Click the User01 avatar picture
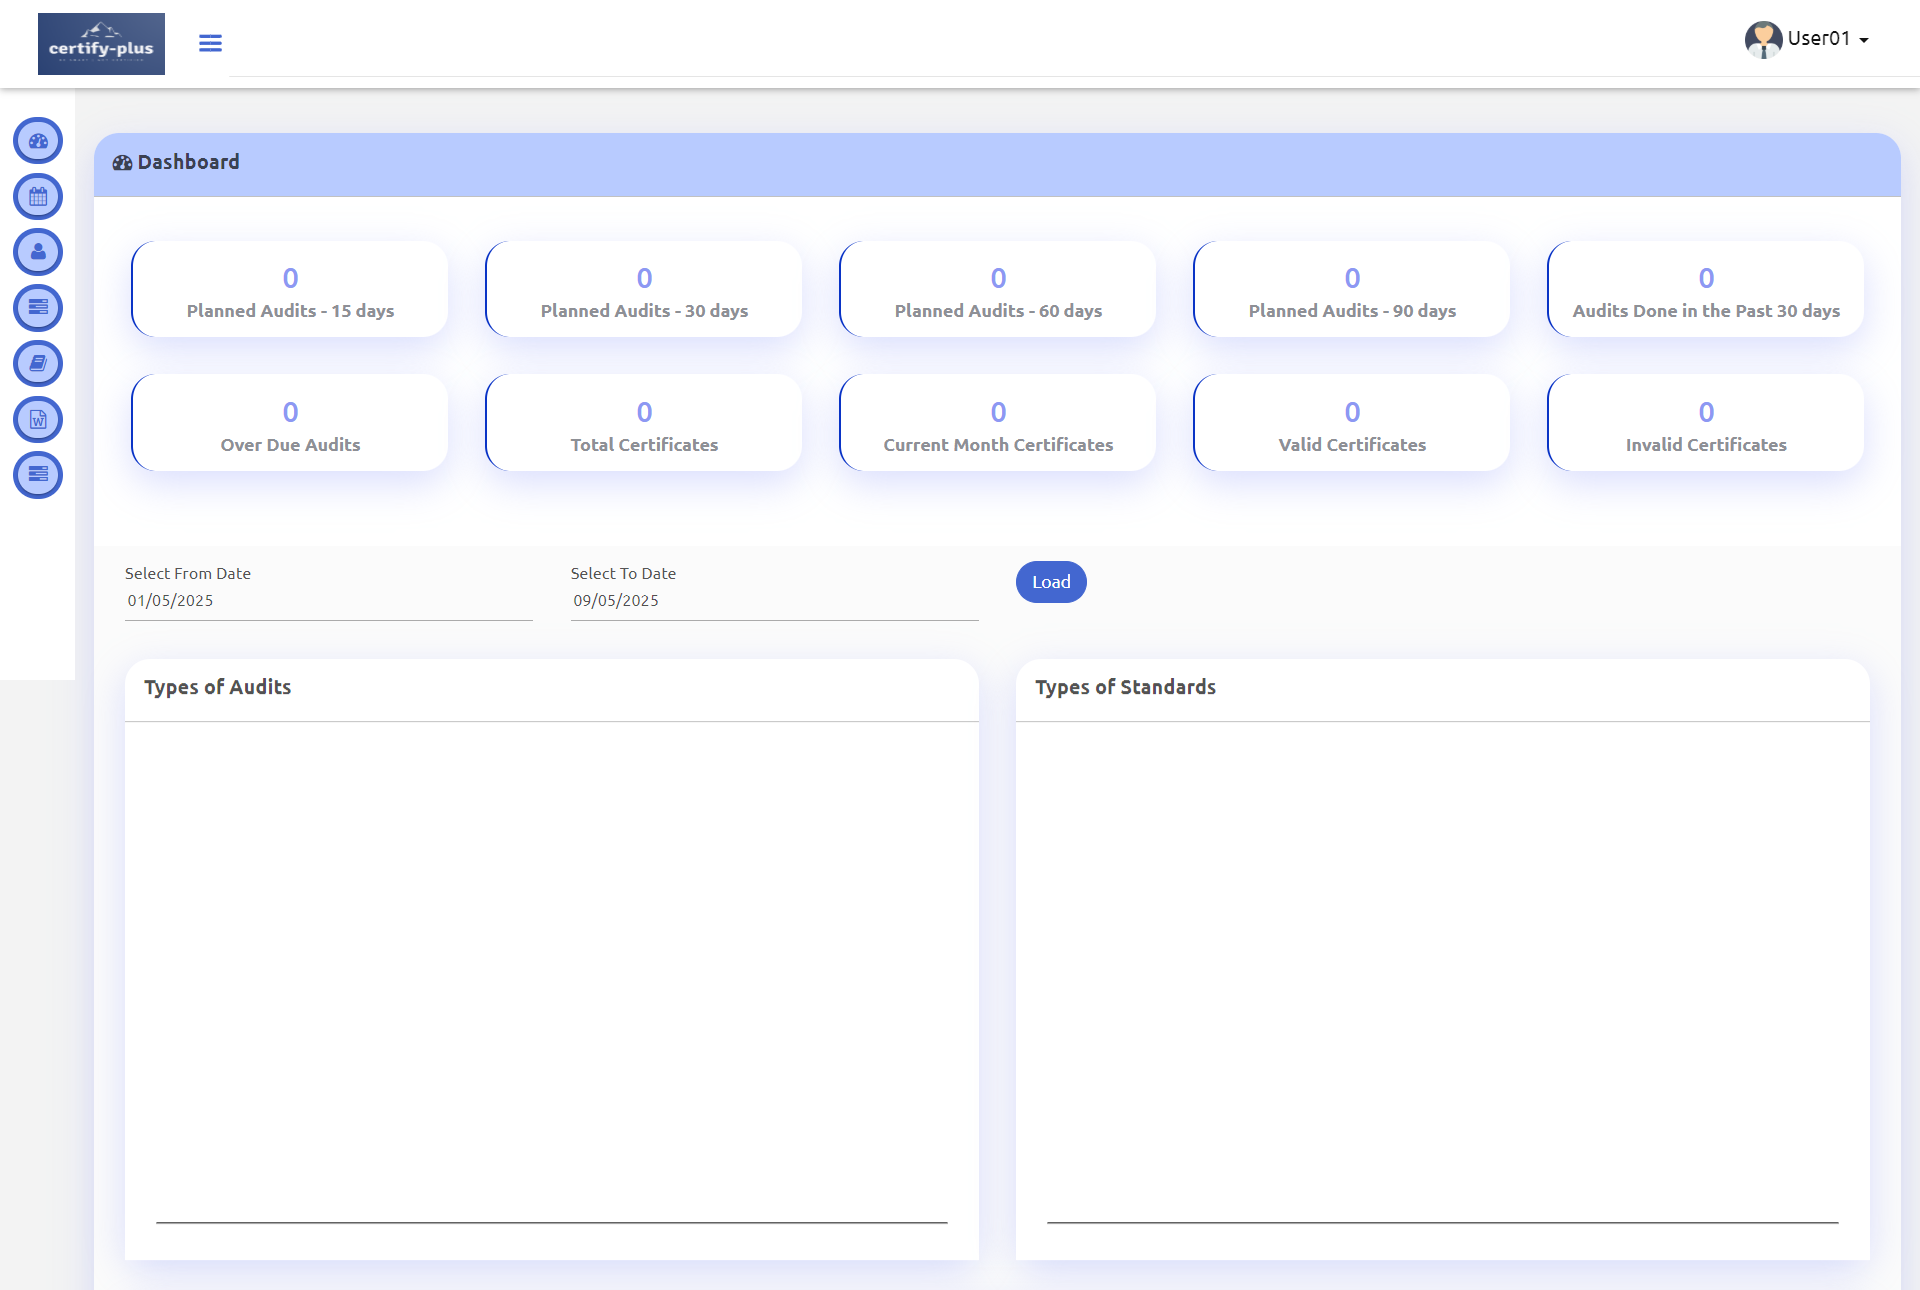The width and height of the screenshot is (1920, 1290). point(1763,40)
